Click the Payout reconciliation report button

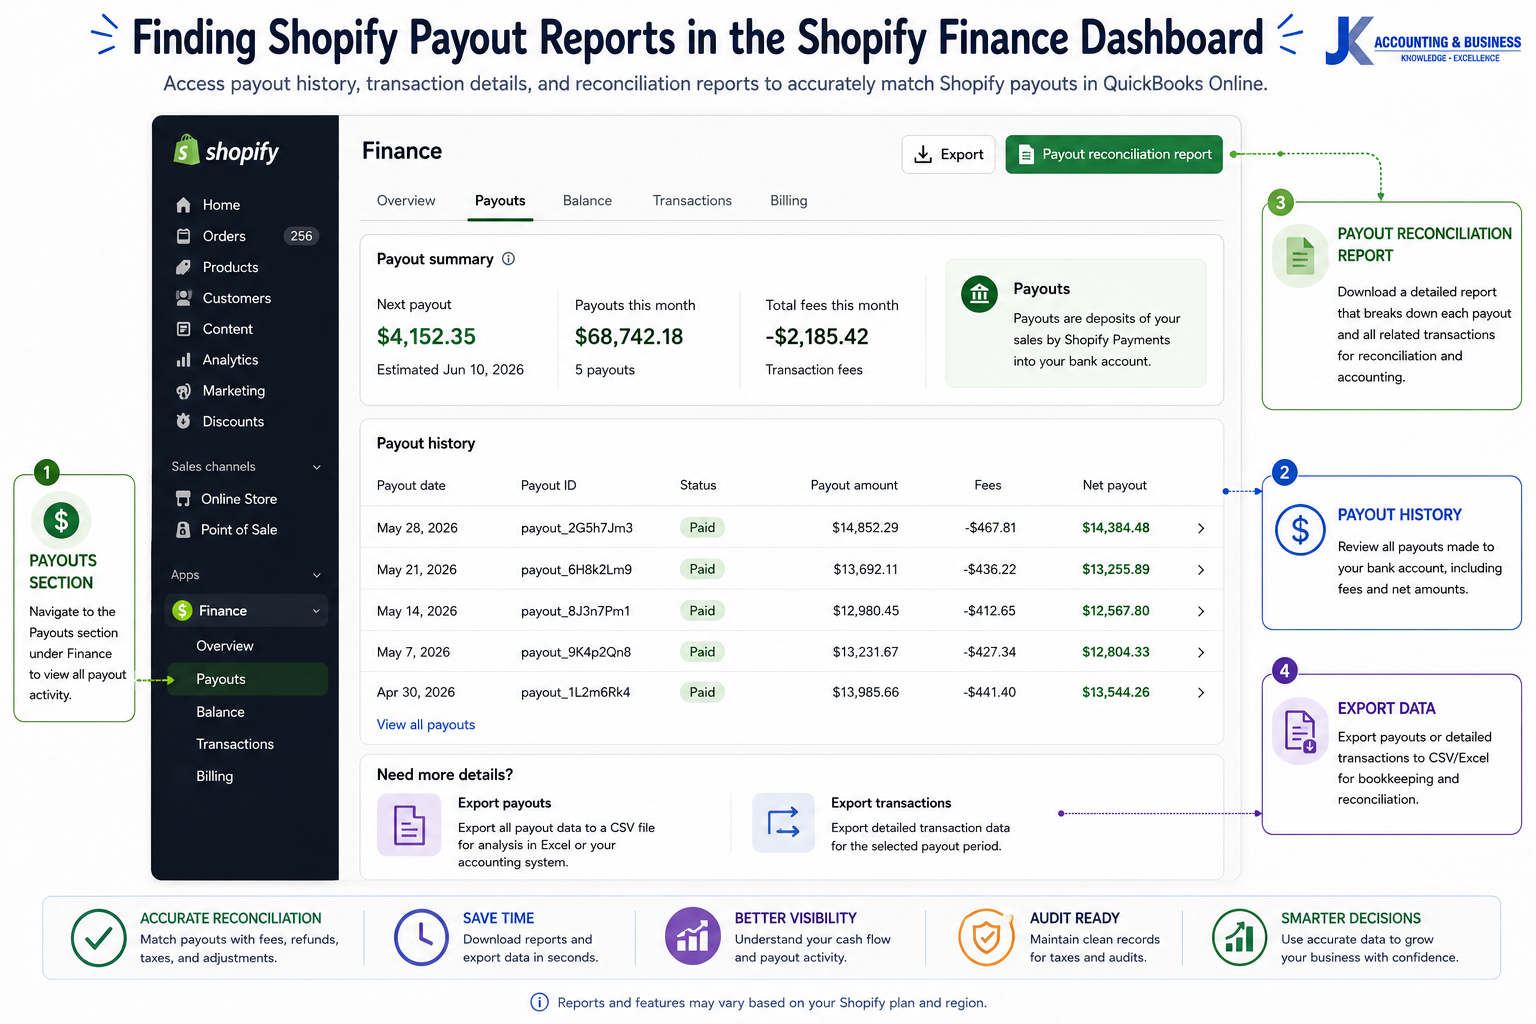[1114, 154]
